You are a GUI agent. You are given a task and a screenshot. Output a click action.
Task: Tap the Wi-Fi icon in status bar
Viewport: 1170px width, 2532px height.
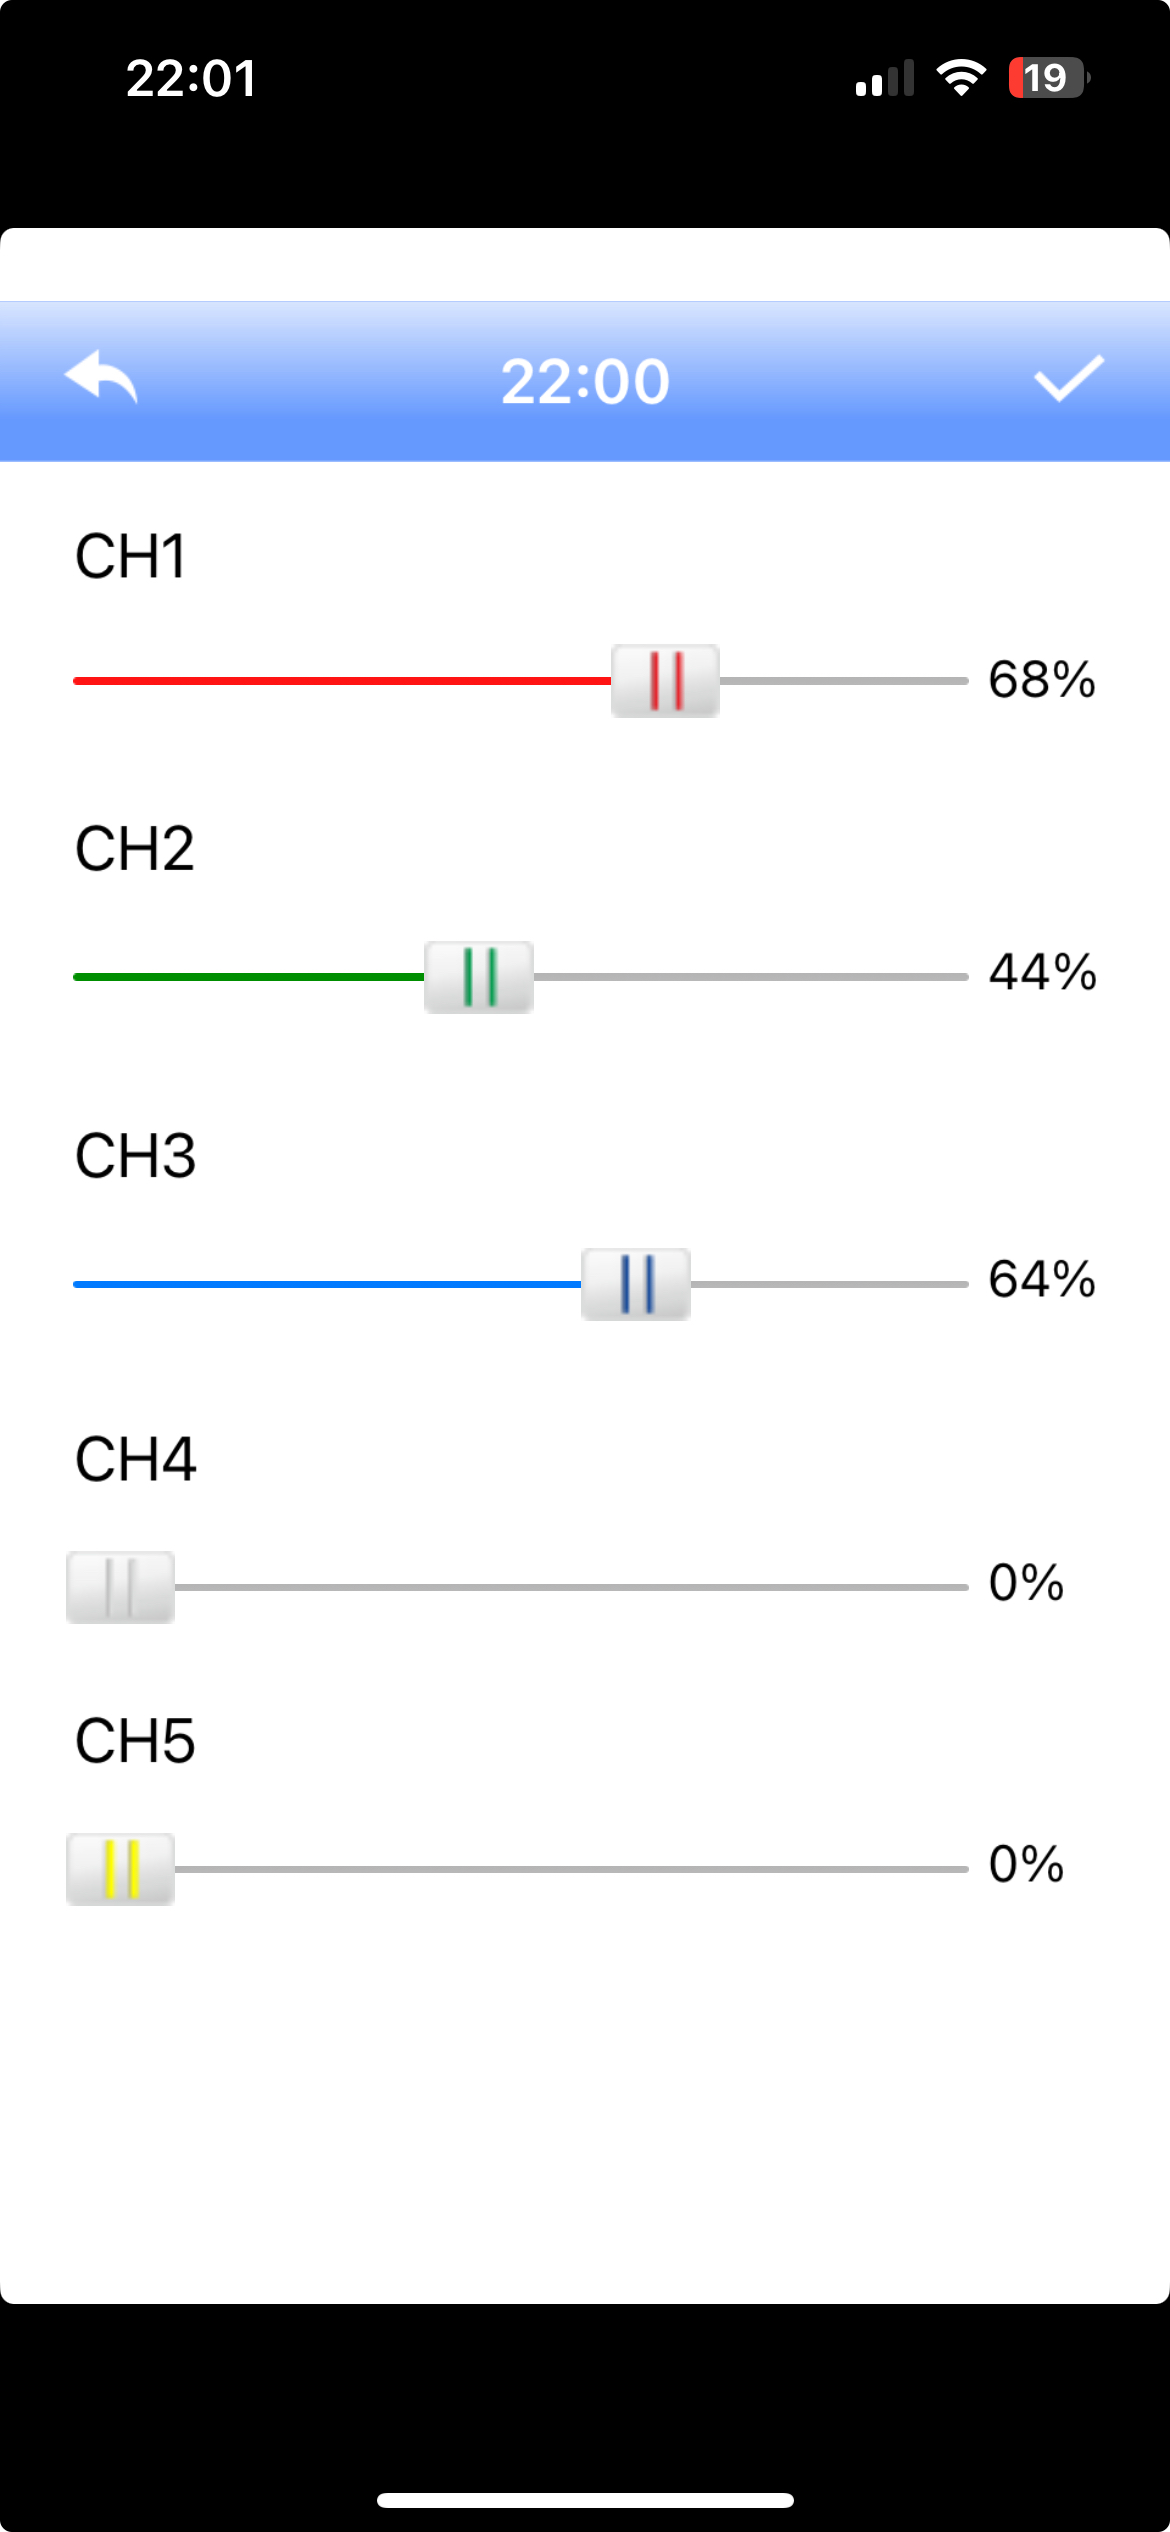click(961, 78)
